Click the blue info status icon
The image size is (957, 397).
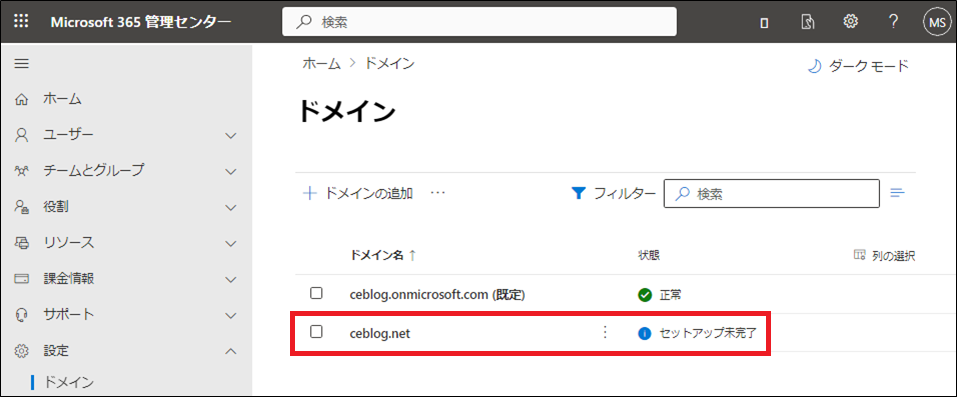pos(644,333)
